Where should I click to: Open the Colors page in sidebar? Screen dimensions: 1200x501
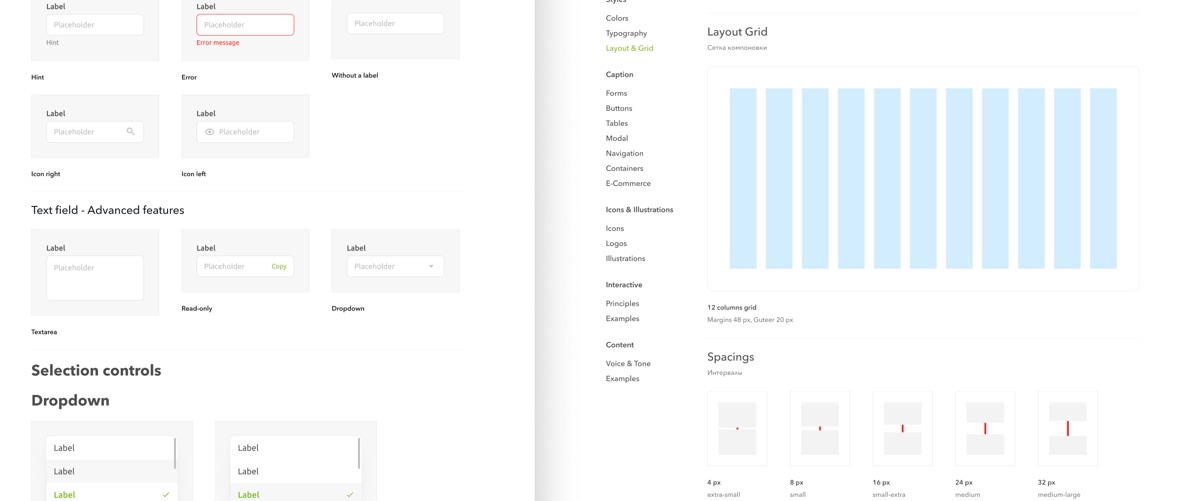[617, 18]
